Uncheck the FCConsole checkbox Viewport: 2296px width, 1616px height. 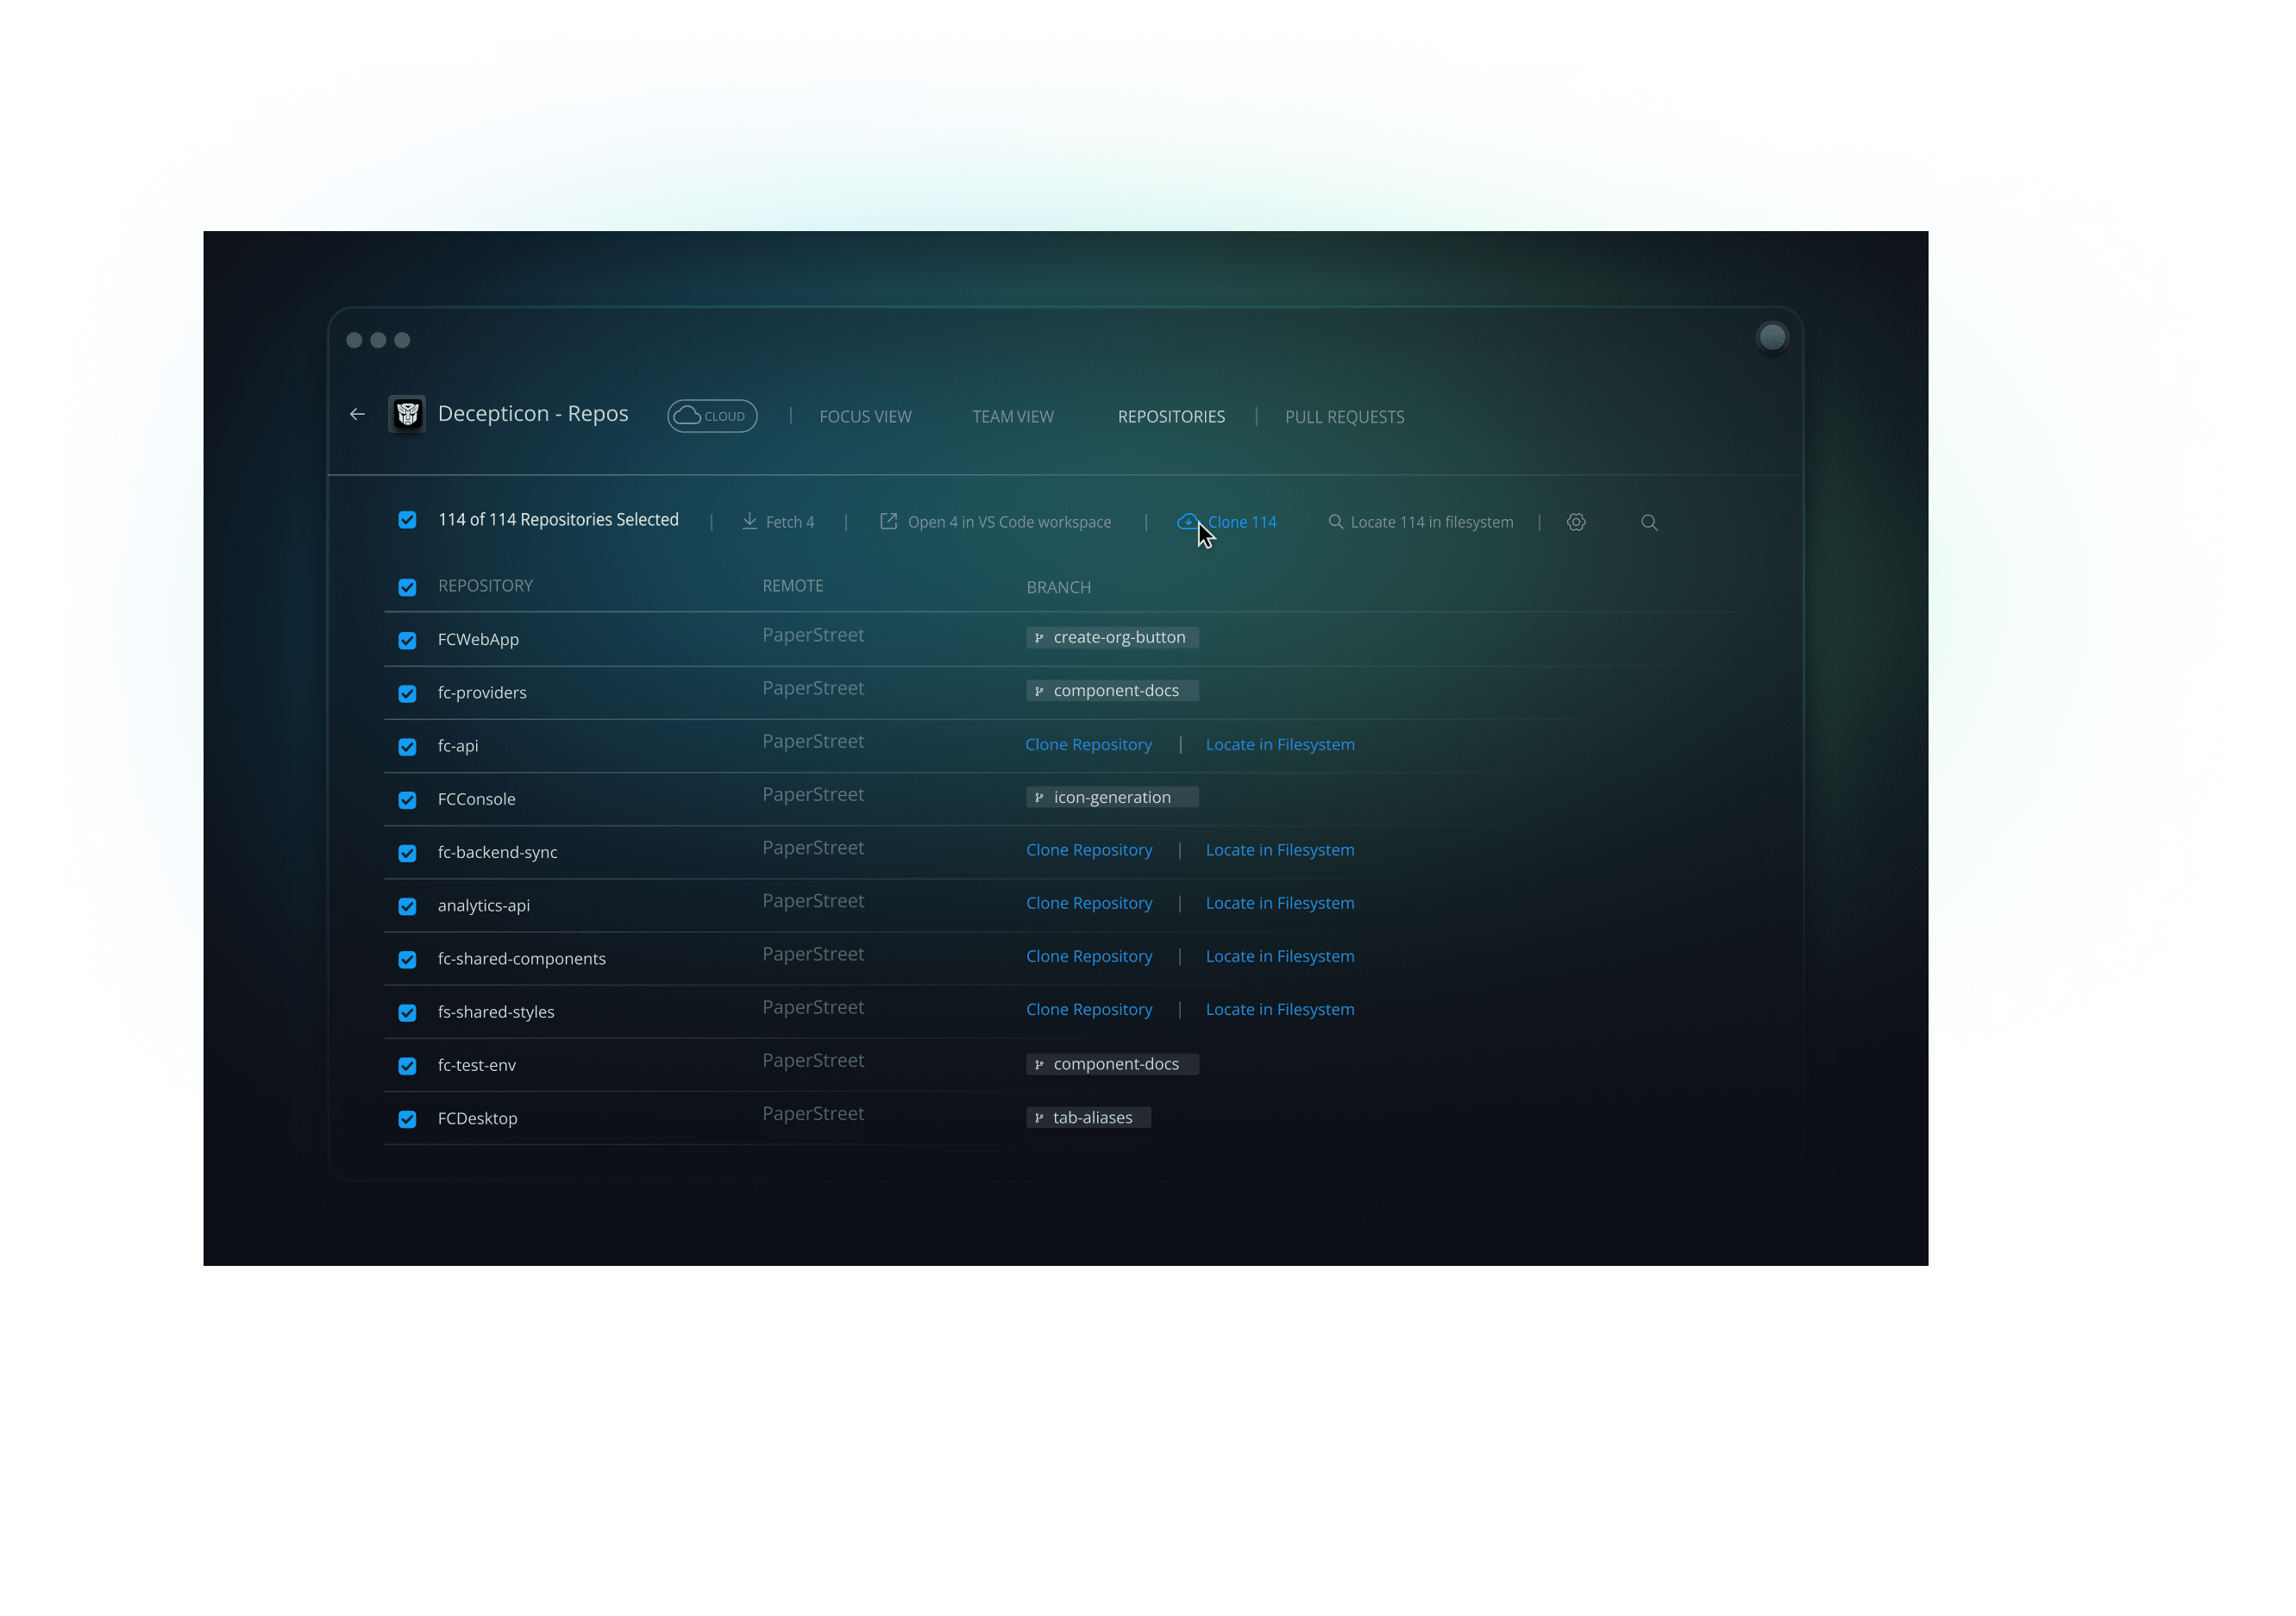click(407, 800)
